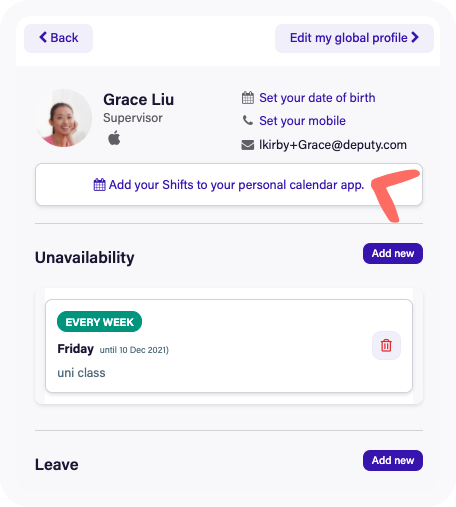Add new Unavailability entry
Screen dimensions: 456x507
(x=393, y=253)
